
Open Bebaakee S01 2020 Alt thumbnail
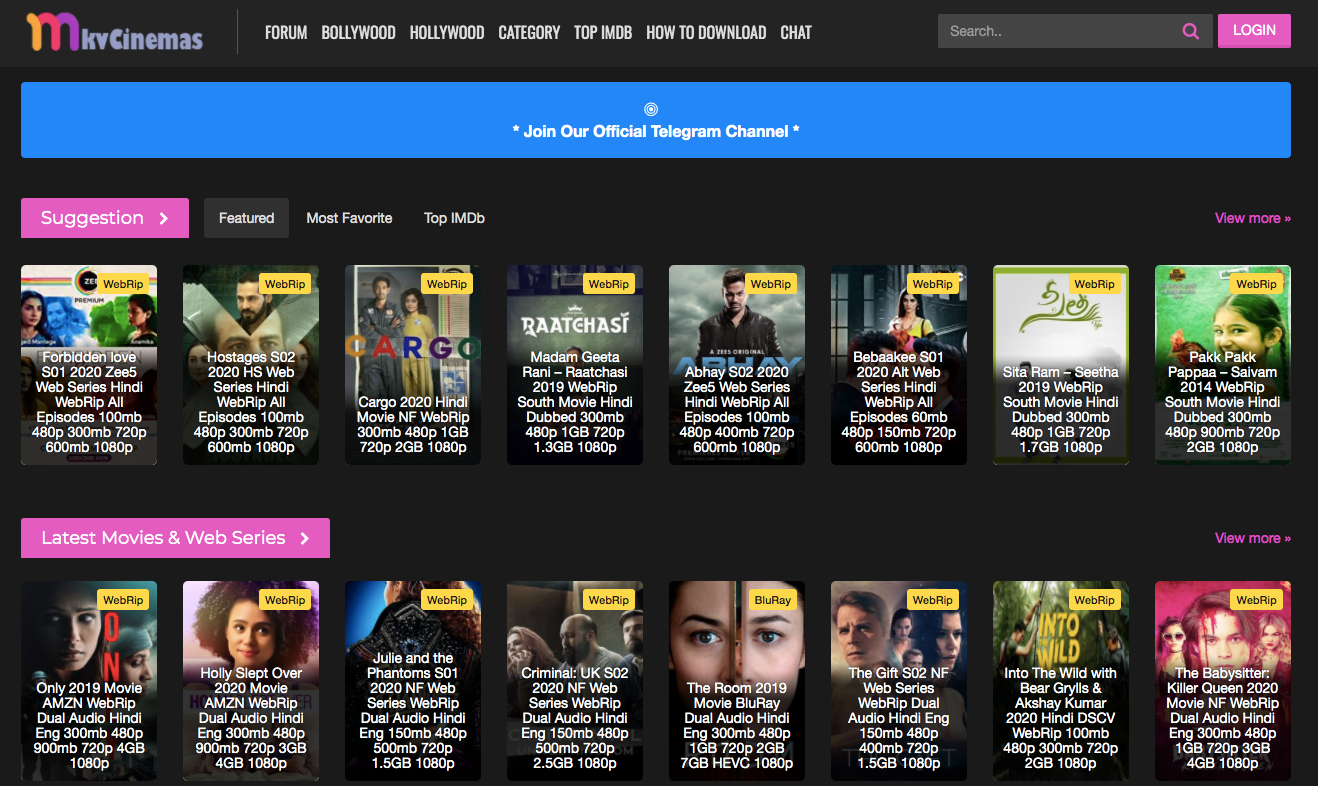(x=899, y=365)
